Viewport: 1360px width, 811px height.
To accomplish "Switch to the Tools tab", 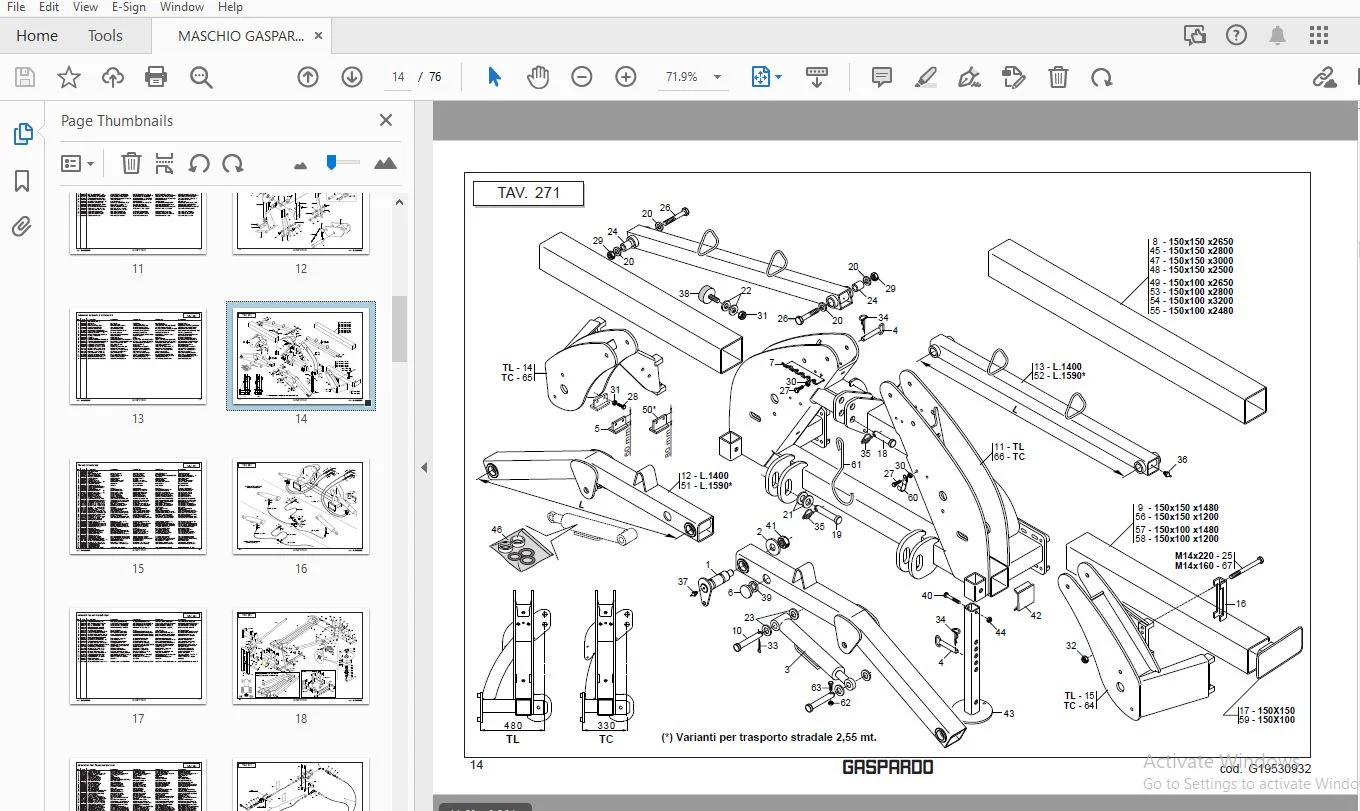I will click(105, 35).
